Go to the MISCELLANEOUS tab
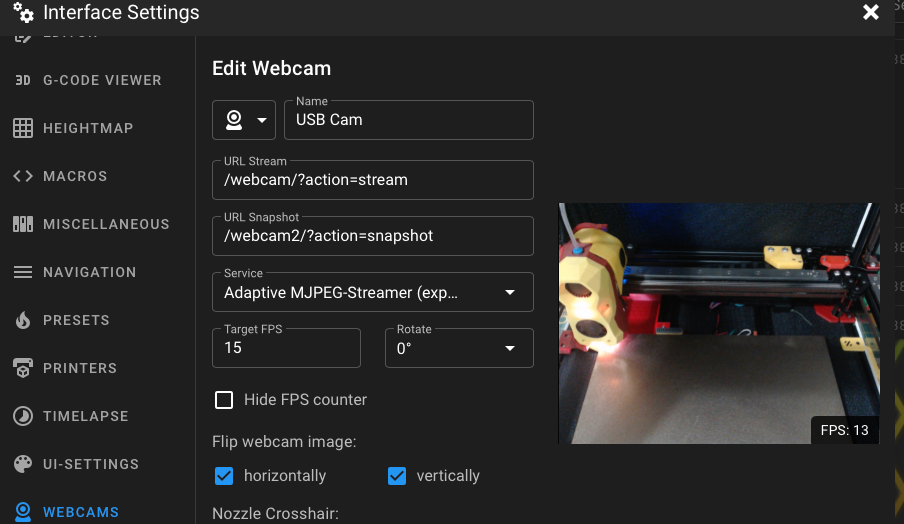904x524 pixels. 97,224
